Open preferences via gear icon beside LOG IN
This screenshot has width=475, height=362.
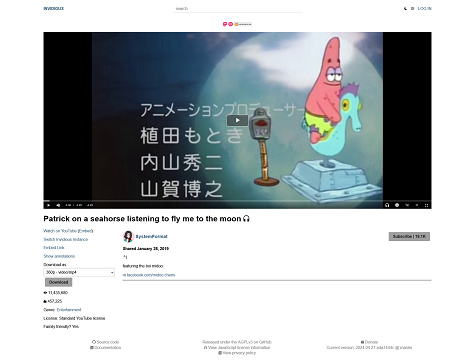412,9
